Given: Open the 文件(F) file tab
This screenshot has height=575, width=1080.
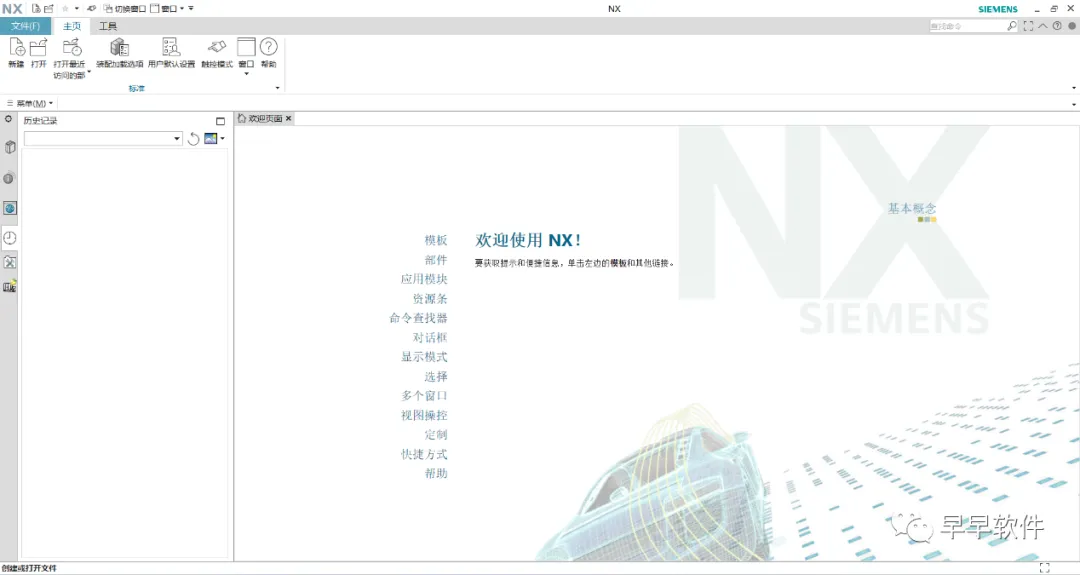Looking at the screenshot, I should pos(25,26).
